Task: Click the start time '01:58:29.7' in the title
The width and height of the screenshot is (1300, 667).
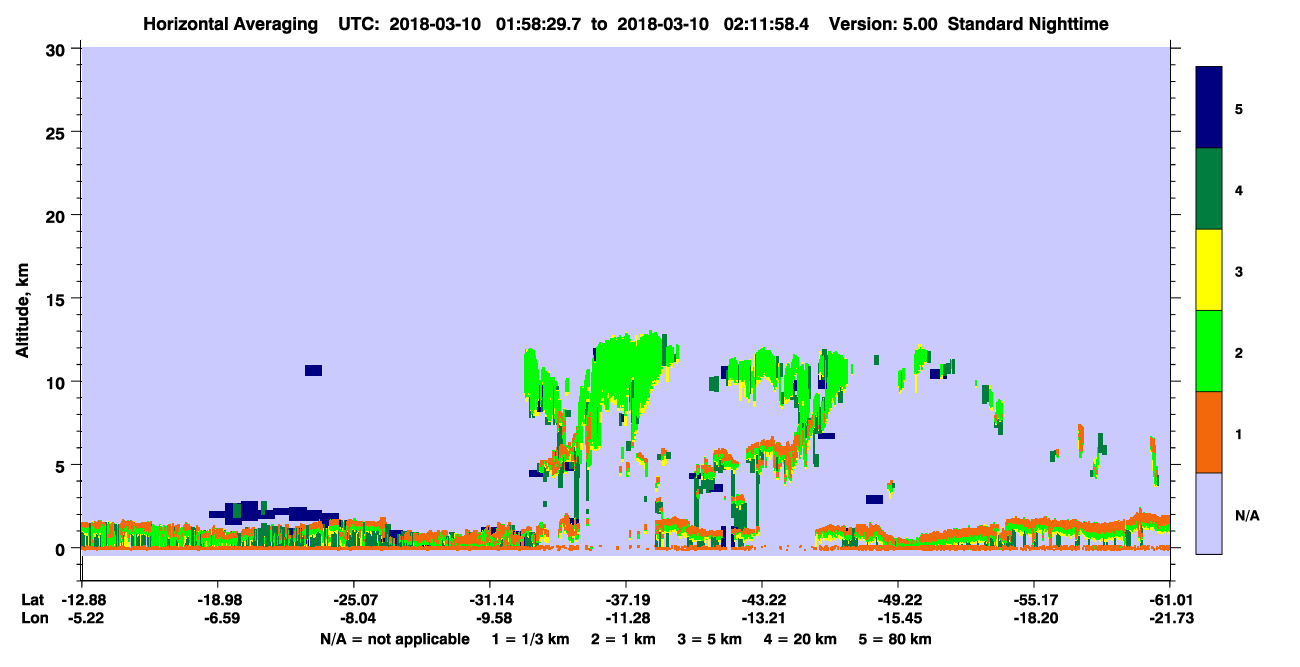Action: point(541,24)
